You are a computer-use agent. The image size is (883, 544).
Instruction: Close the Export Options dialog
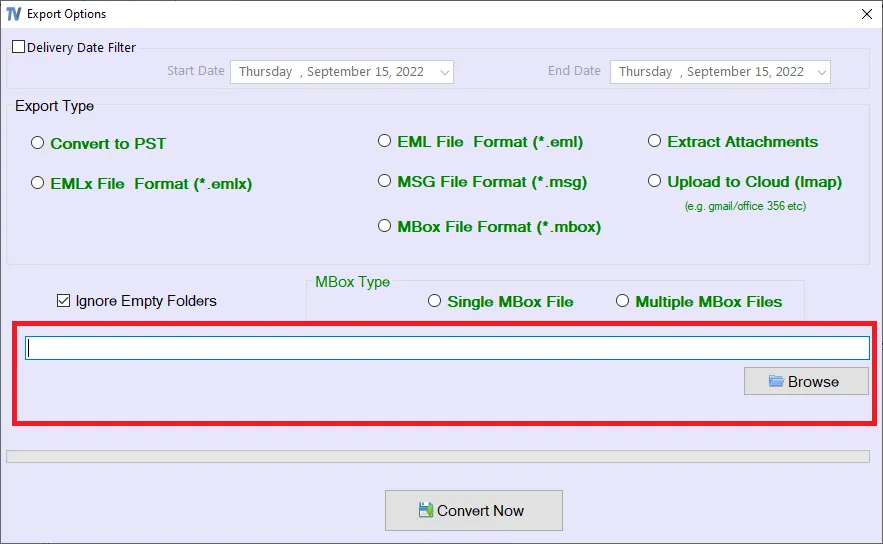pyautogui.click(x=866, y=14)
